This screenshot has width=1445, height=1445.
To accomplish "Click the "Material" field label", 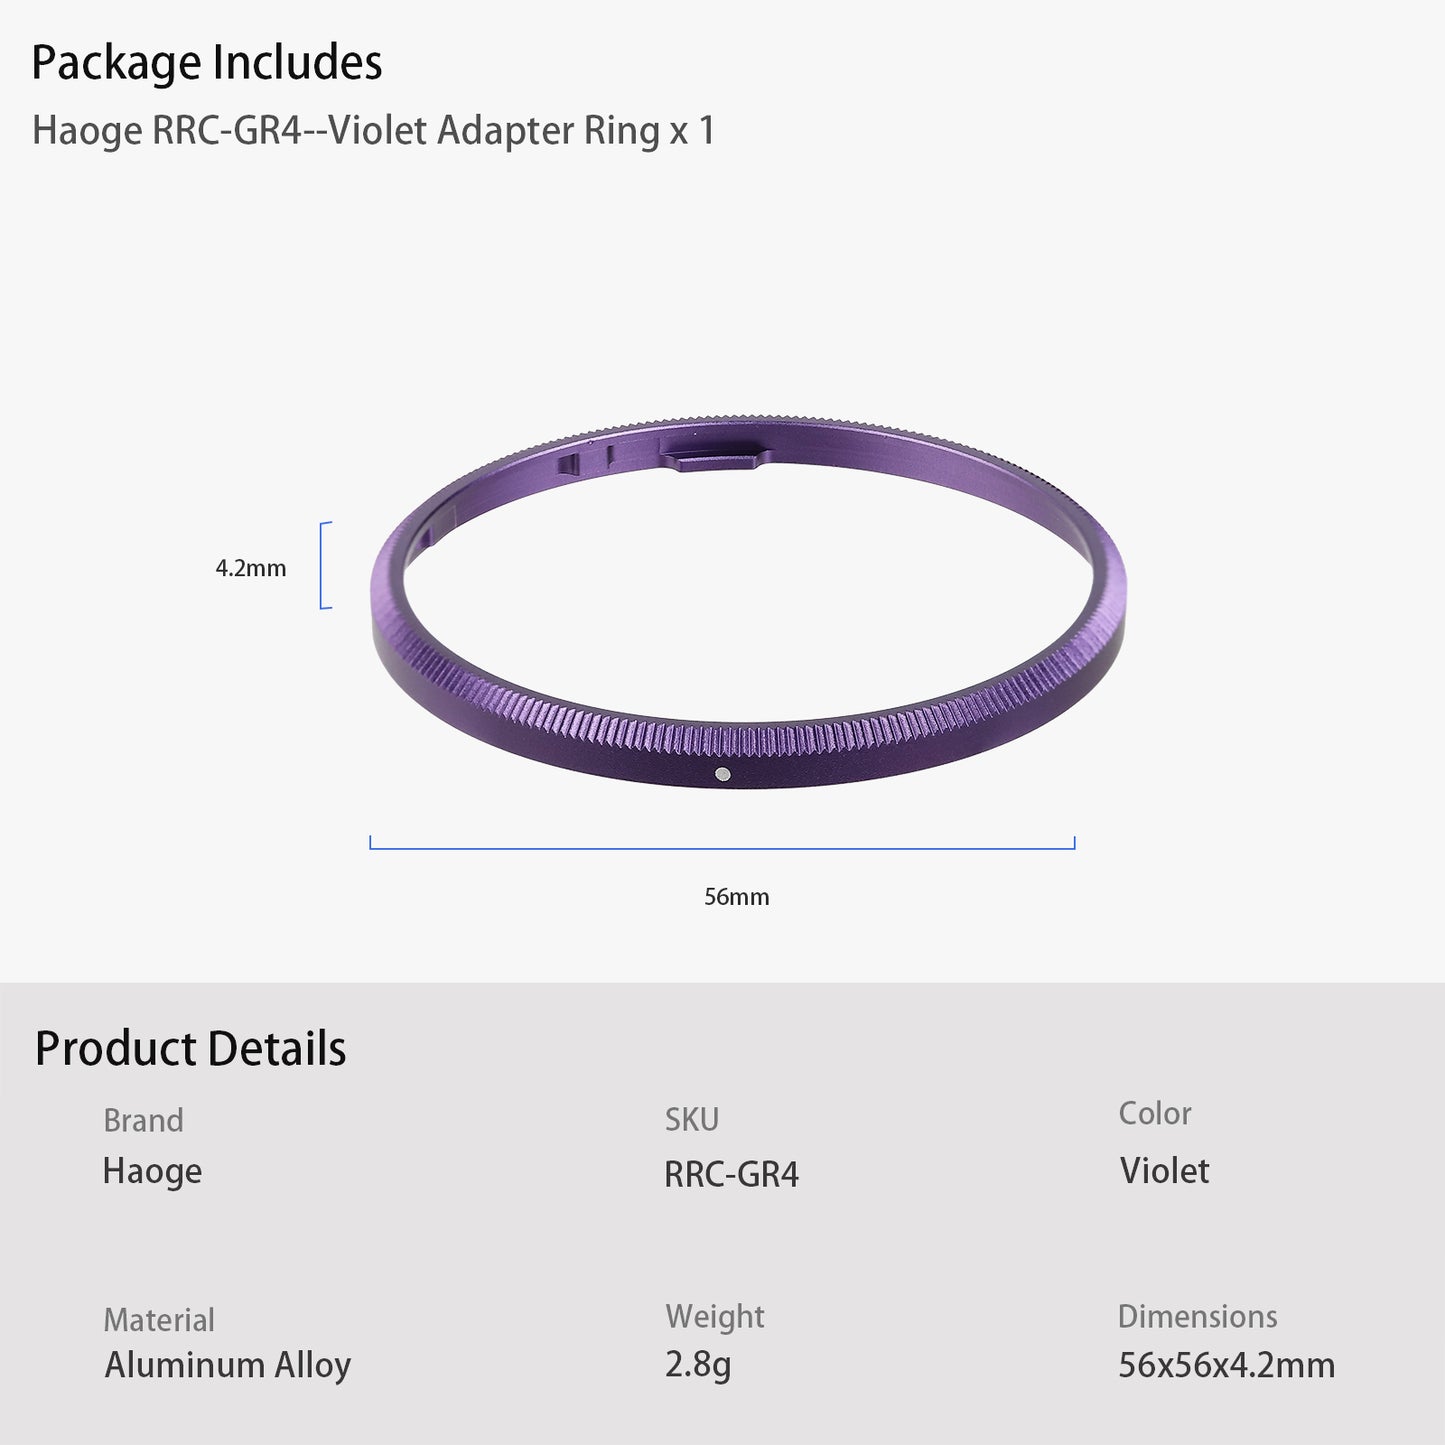I will click(x=159, y=1320).
